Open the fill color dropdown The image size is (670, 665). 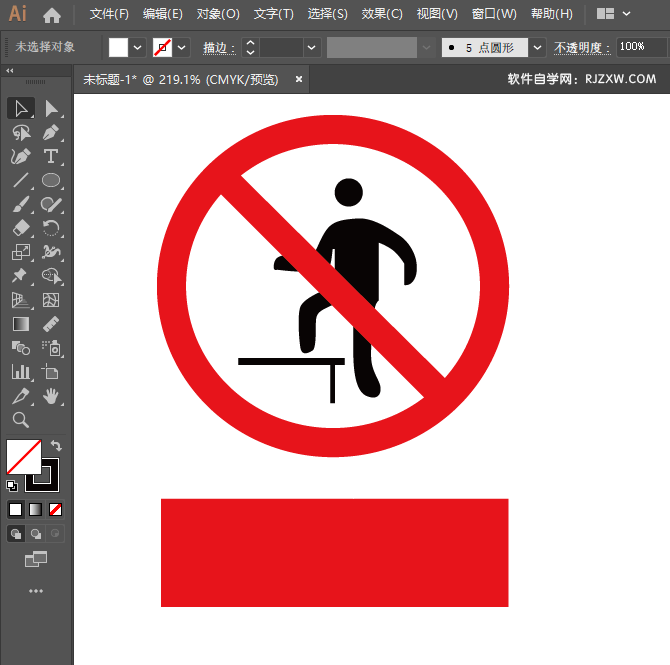(138, 47)
